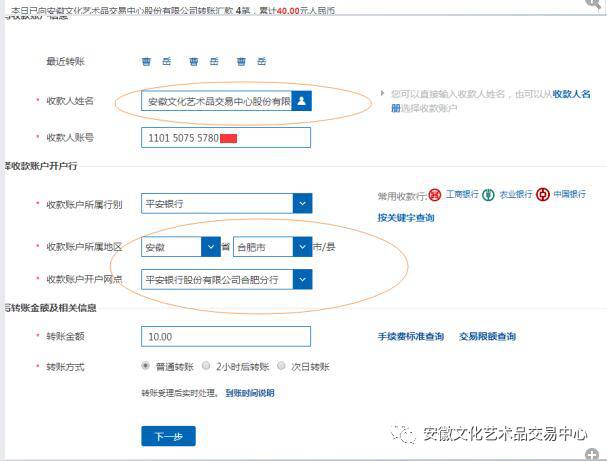This screenshot has height=461, width=607.
Task: Expand the 合肥市 city dropdown
Action: pyautogui.click(x=302, y=247)
